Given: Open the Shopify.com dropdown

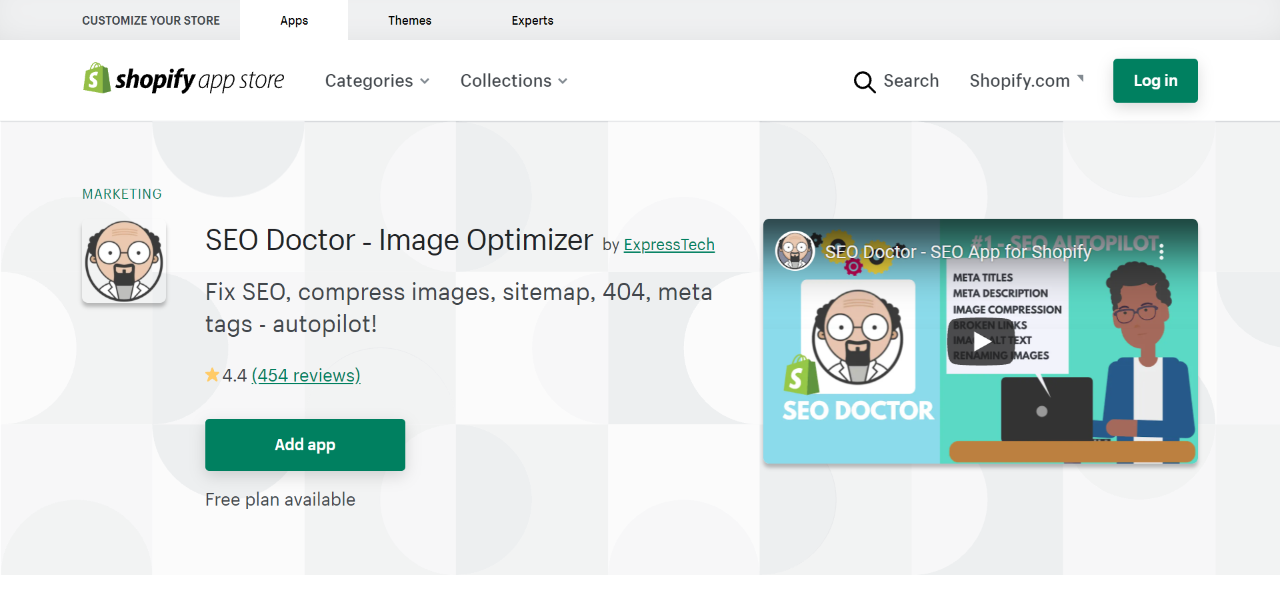Looking at the screenshot, I should click(x=1027, y=81).
